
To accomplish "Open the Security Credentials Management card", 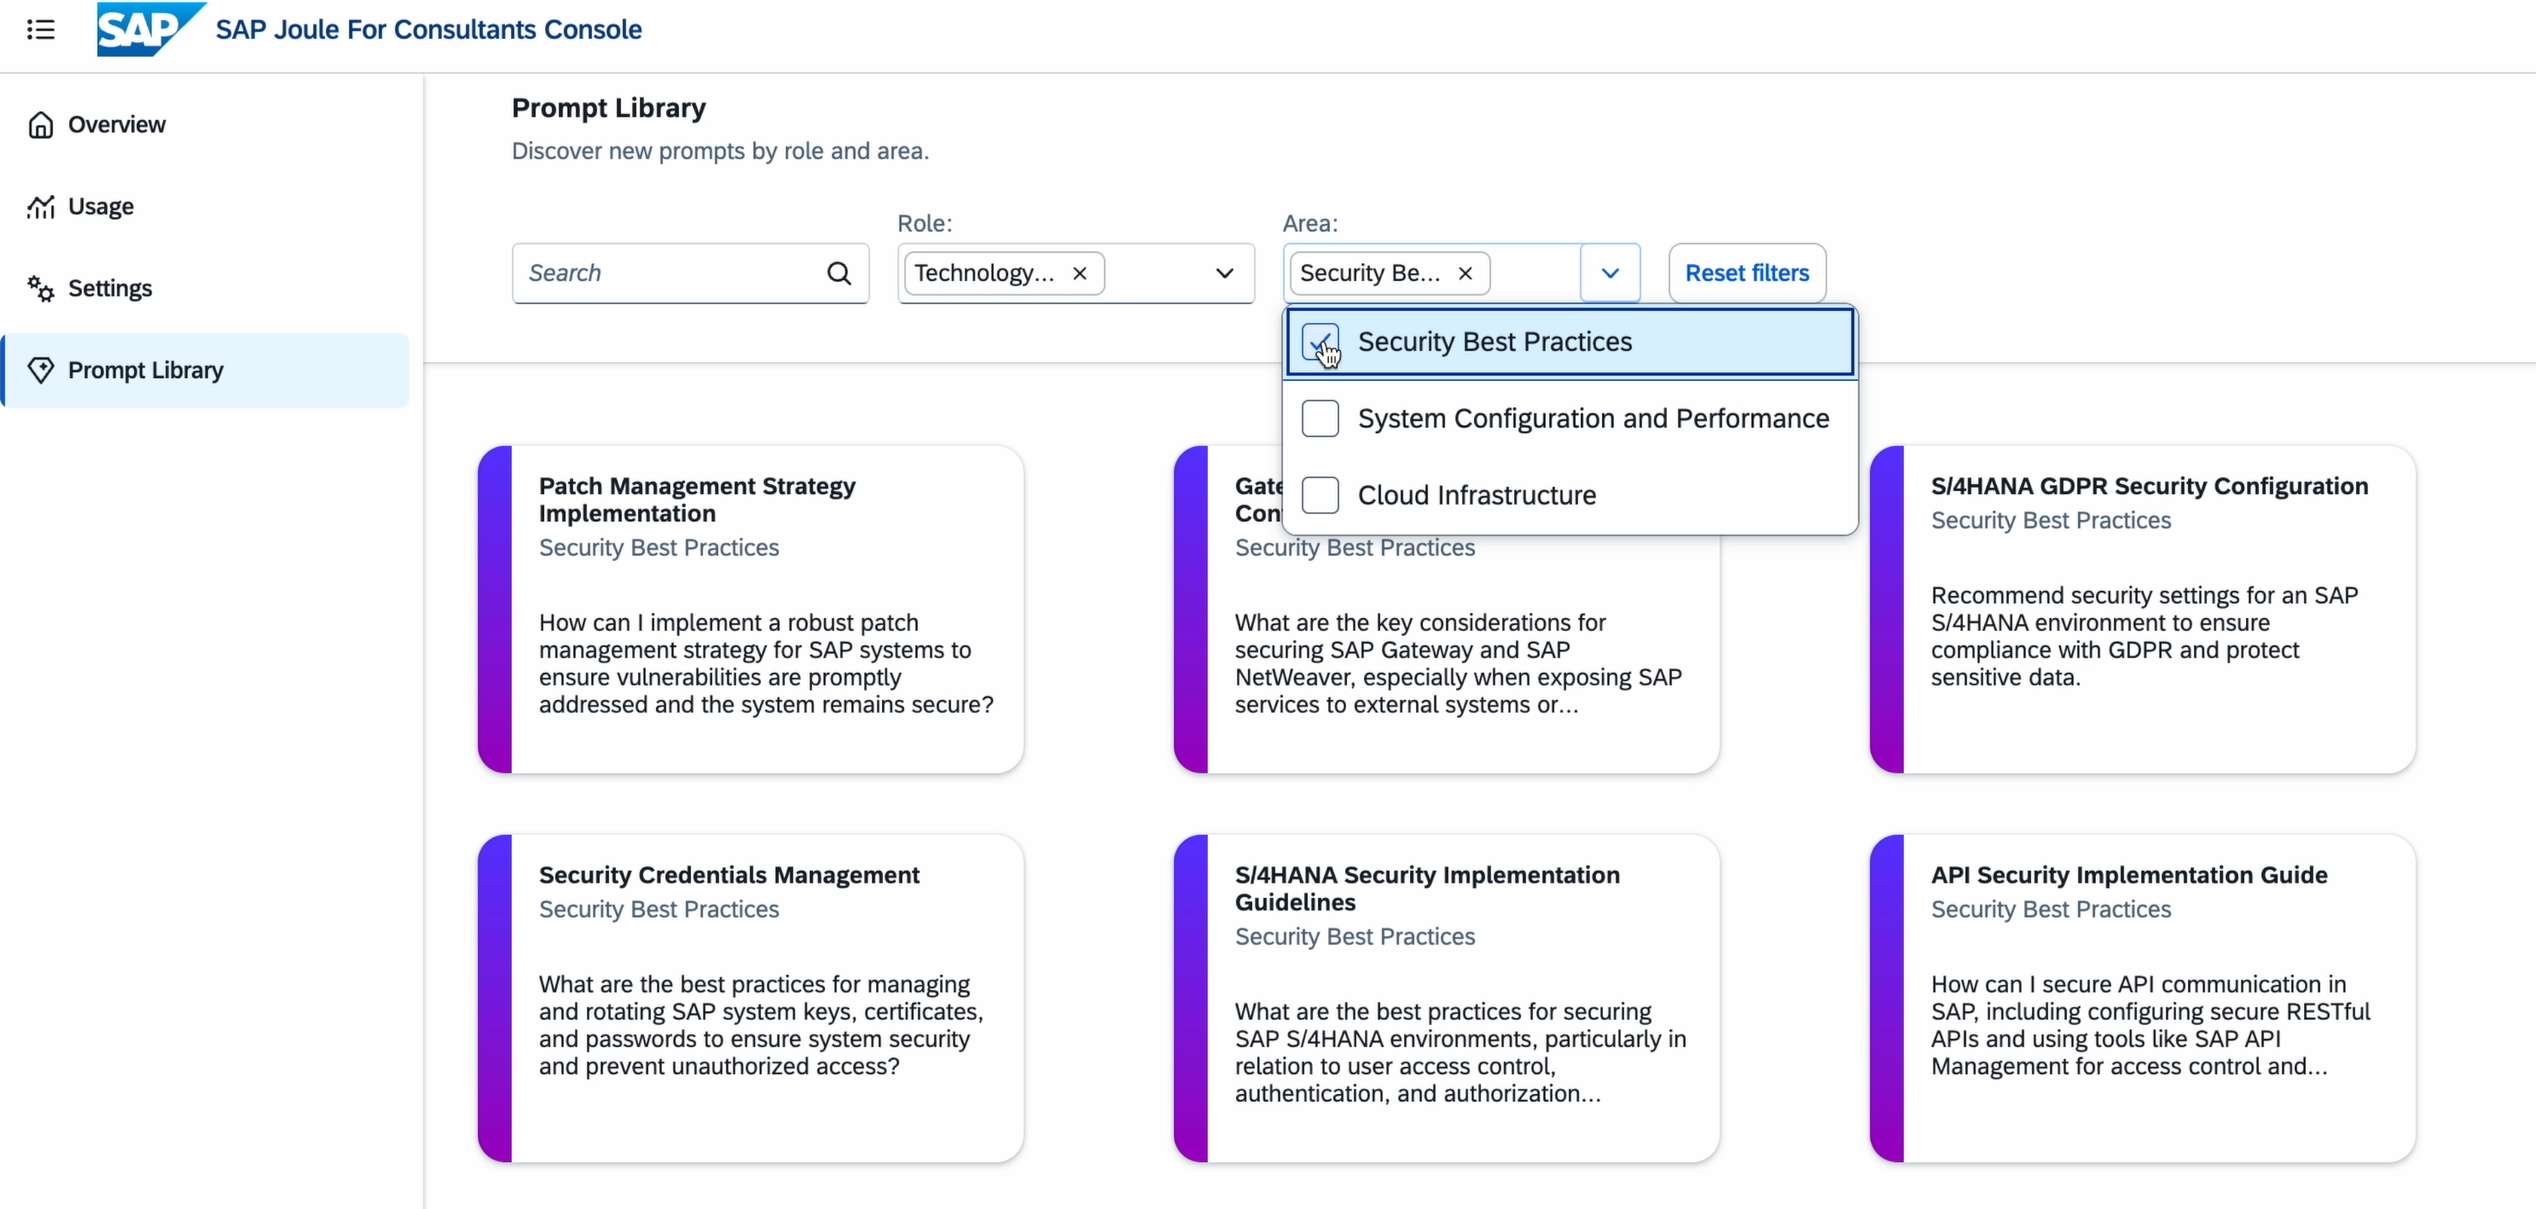I will (751, 998).
